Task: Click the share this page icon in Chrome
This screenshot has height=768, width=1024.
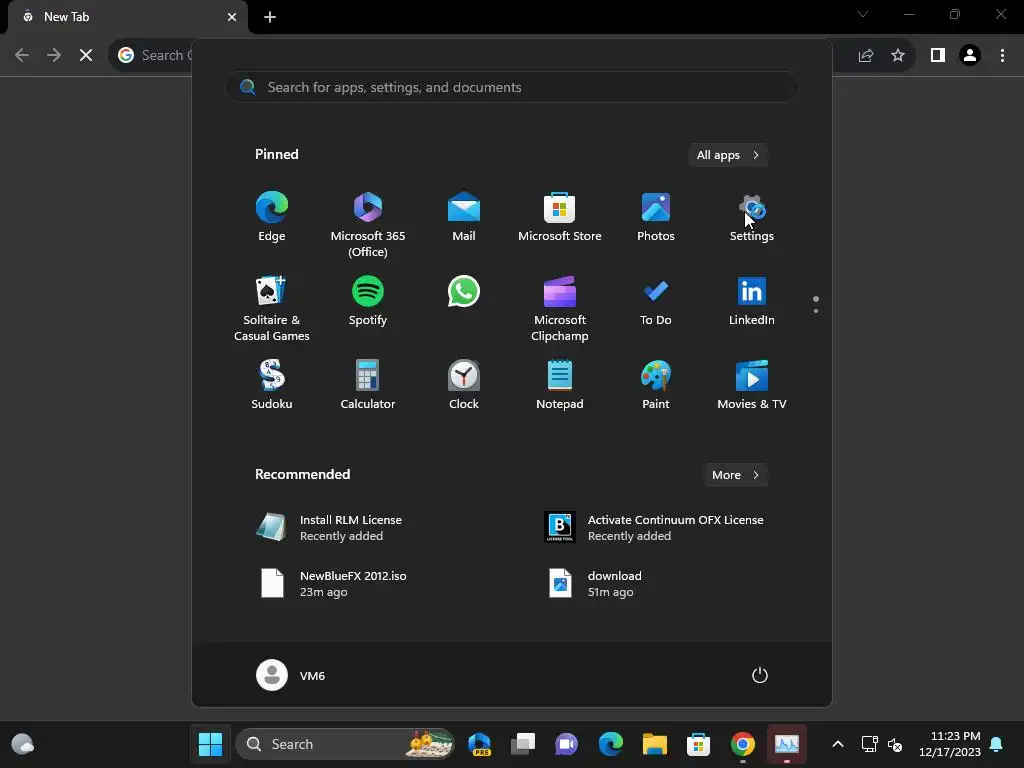Action: coord(866,56)
